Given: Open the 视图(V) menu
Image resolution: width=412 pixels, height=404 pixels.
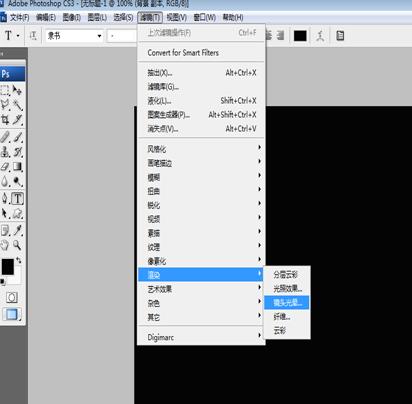Looking at the screenshot, I should (177, 17).
